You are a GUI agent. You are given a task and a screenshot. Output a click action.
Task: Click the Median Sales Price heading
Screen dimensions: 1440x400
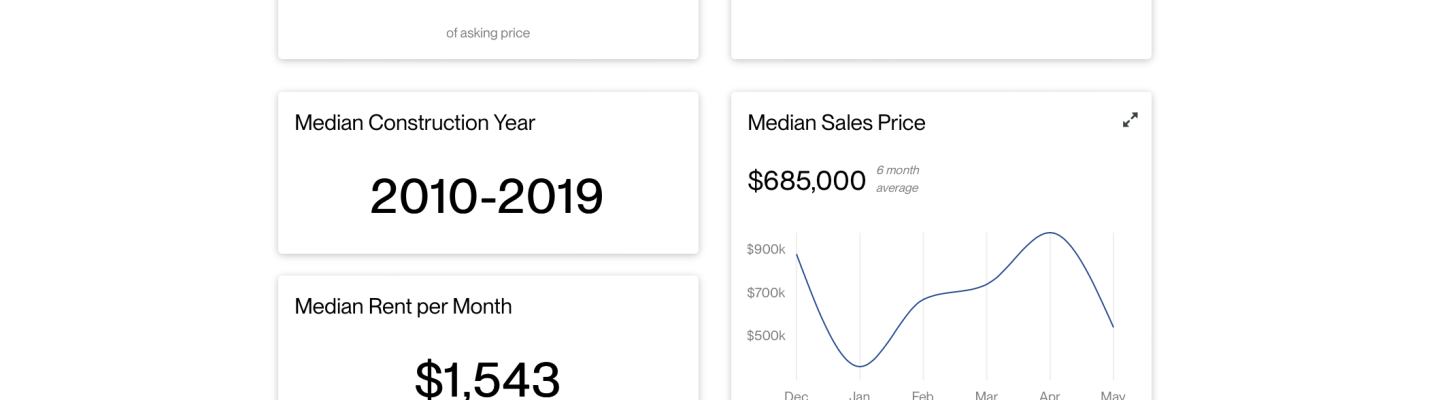(x=836, y=122)
